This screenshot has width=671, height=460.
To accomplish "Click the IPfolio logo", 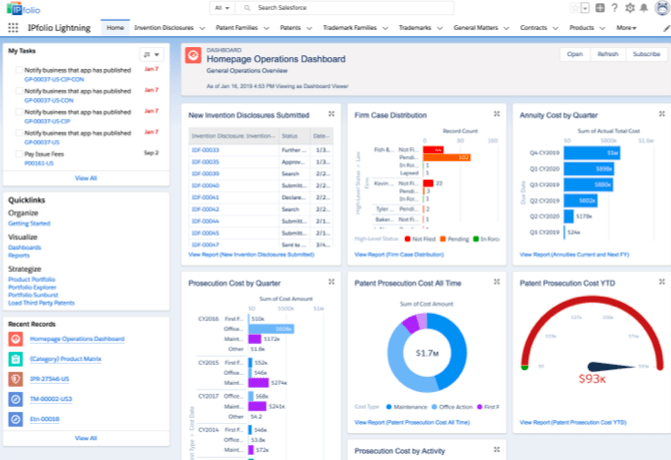I will pos(24,9).
